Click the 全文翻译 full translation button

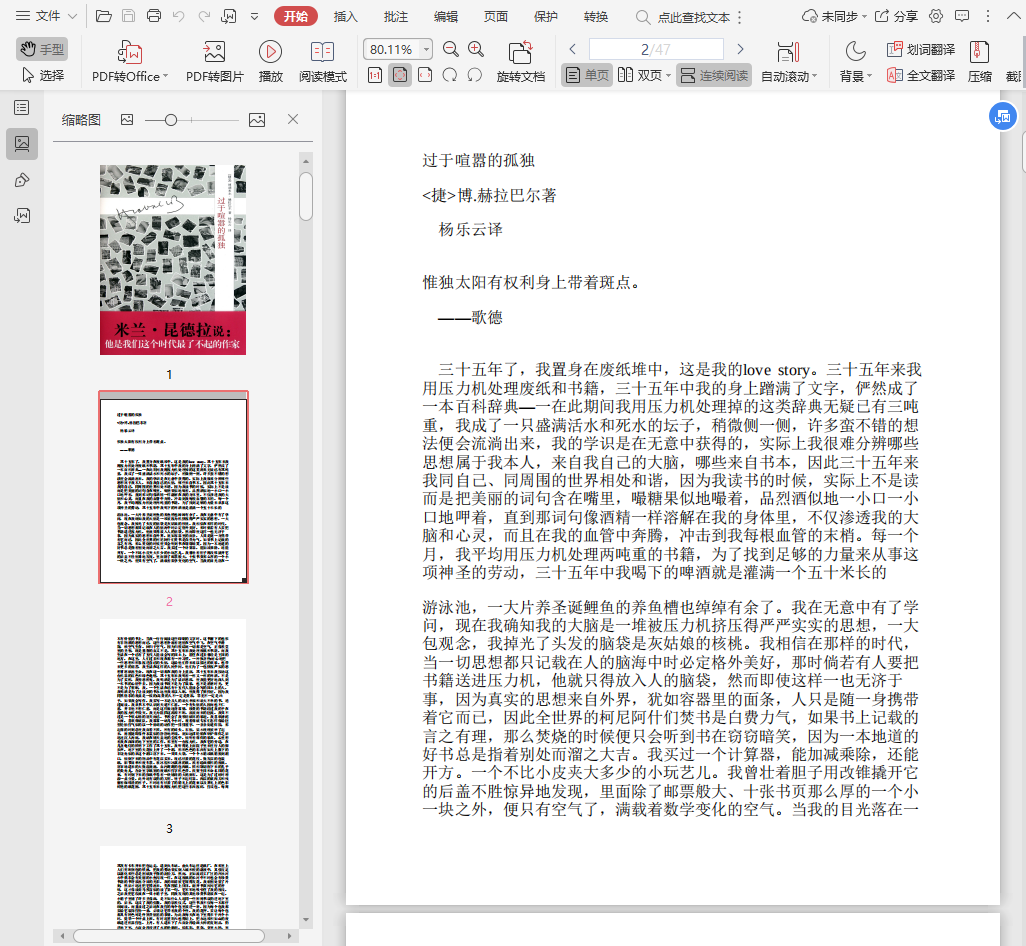921,75
